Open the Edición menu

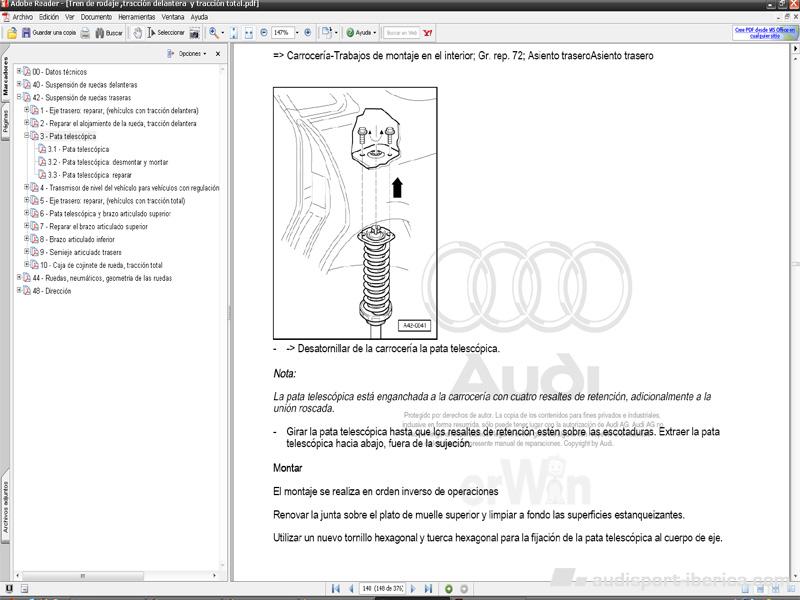tap(49, 17)
